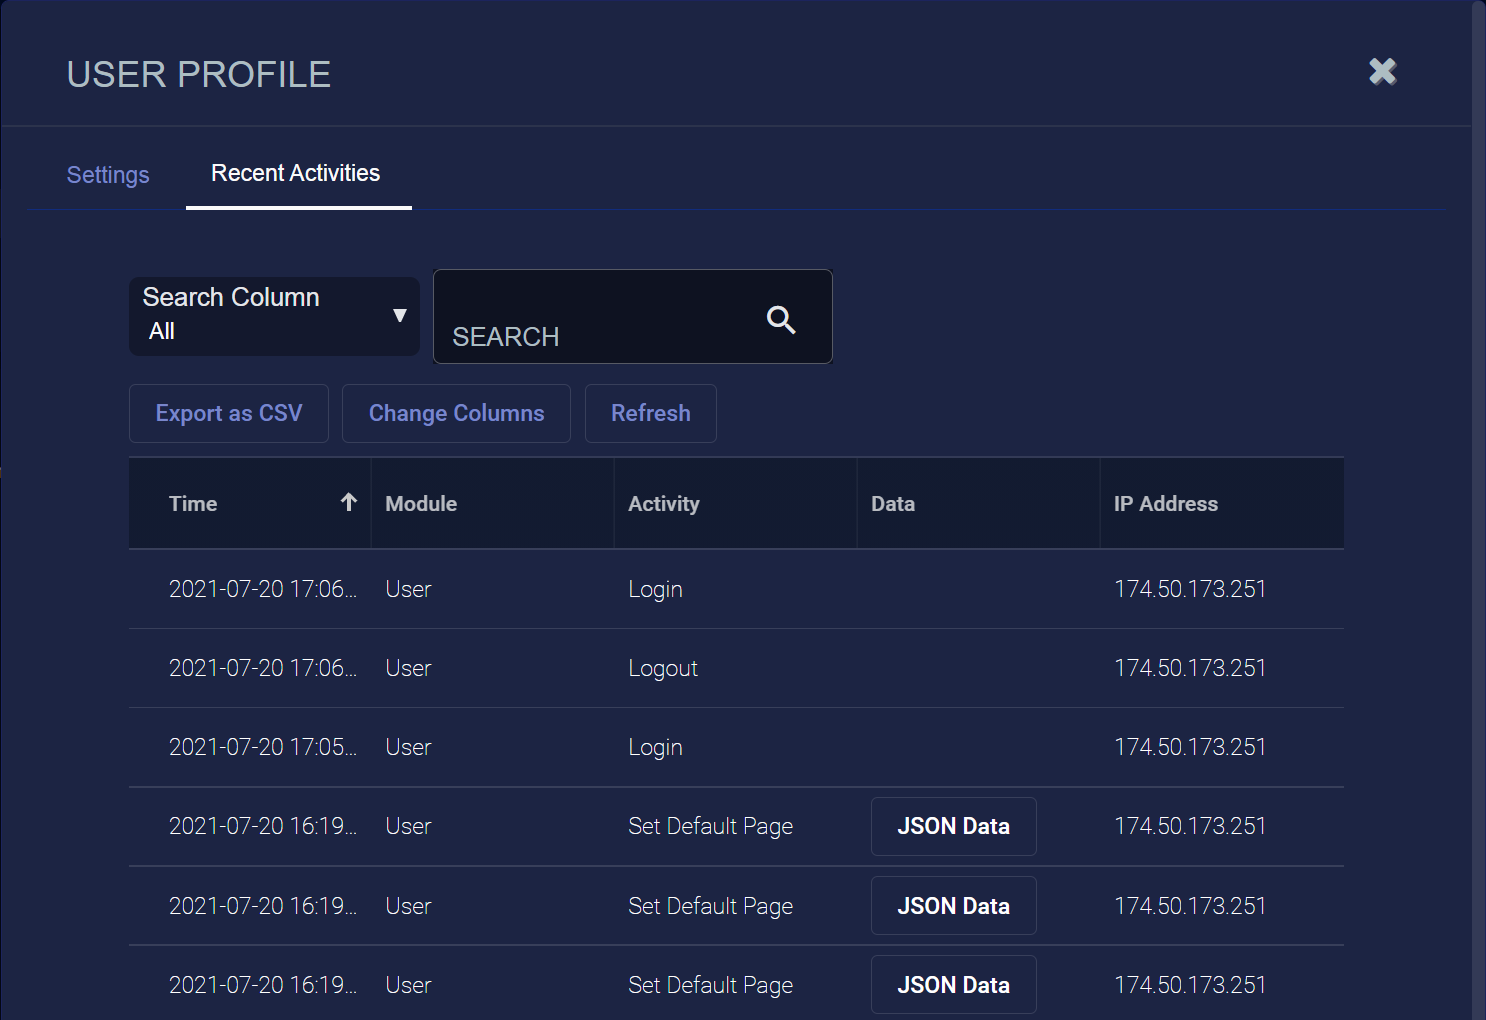Sort by the IP Address column header
The image size is (1486, 1020).
1166,504
